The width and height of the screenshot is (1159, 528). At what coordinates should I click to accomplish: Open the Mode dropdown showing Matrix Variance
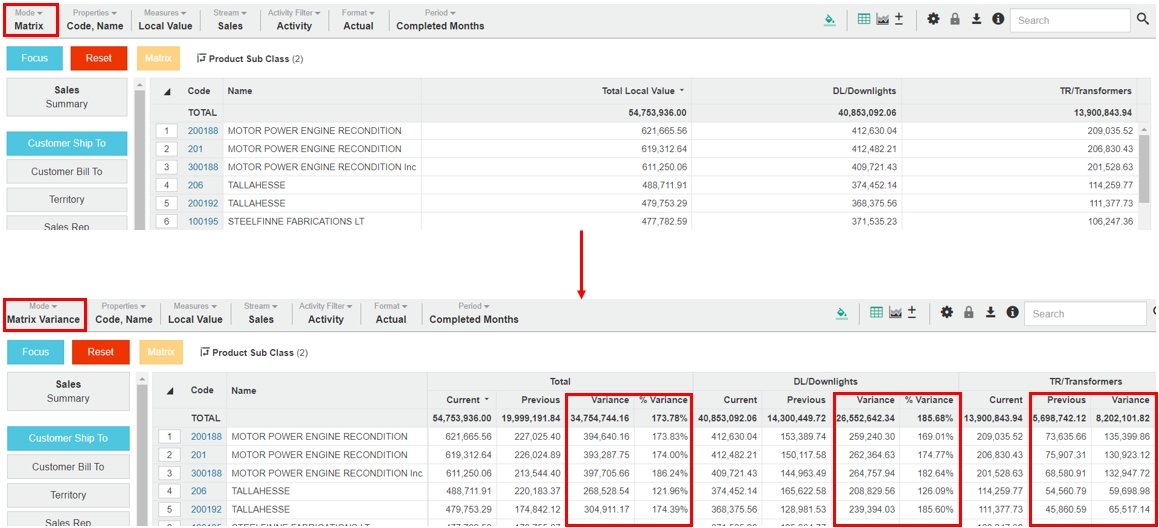pos(43,314)
